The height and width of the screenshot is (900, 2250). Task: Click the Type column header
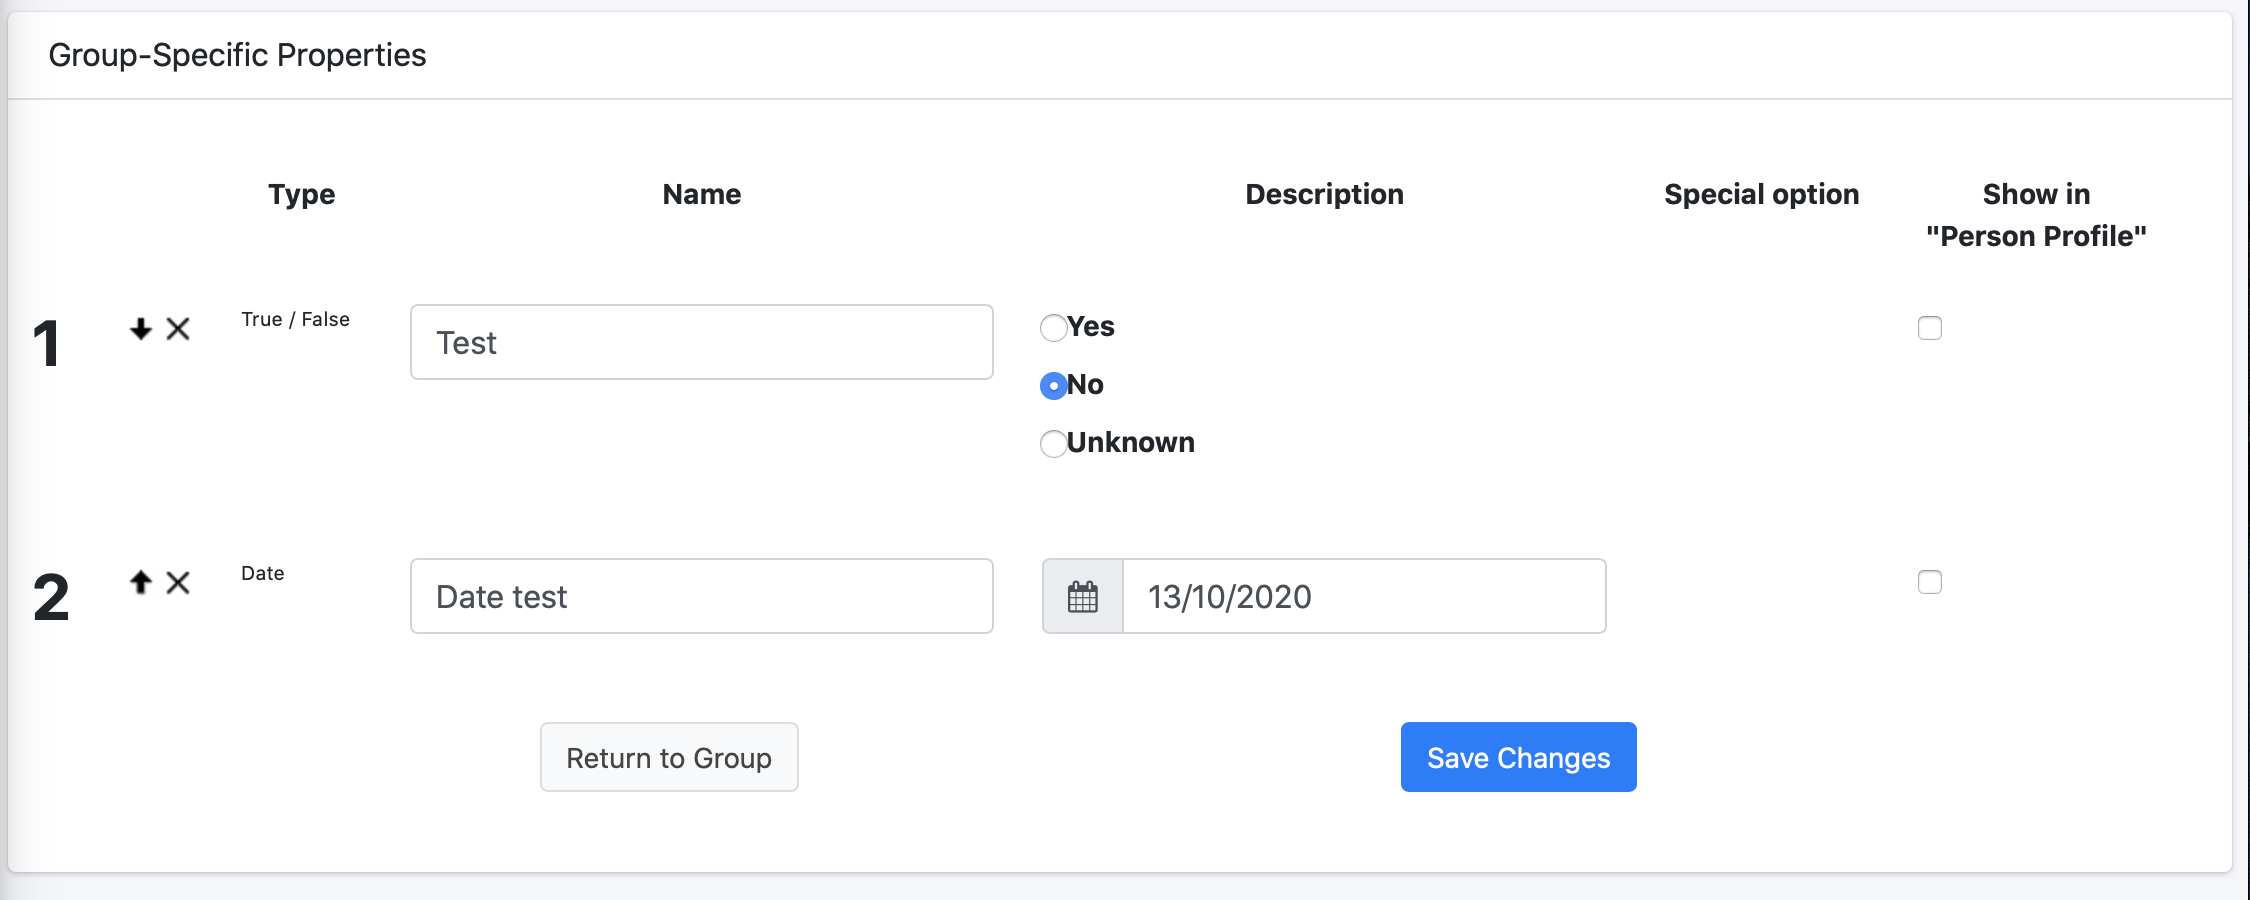click(x=302, y=194)
